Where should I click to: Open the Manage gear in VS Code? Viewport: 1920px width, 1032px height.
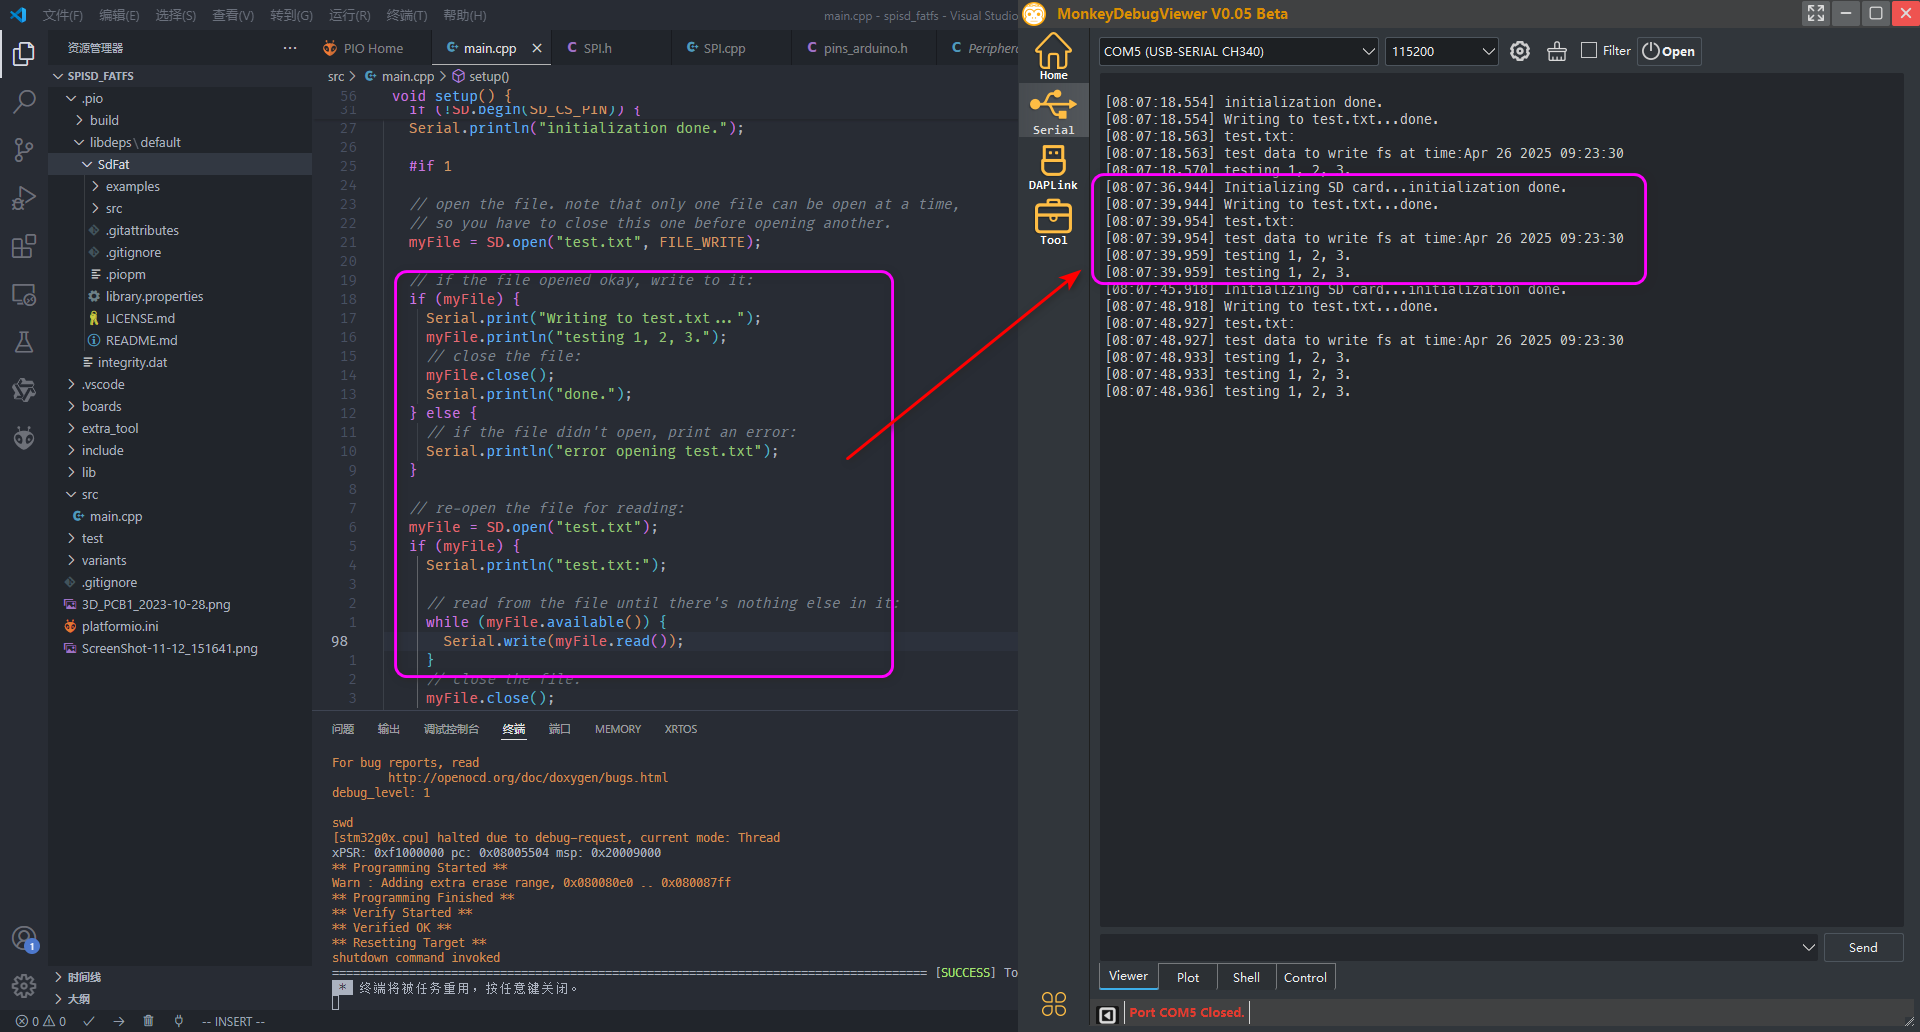[24, 986]
